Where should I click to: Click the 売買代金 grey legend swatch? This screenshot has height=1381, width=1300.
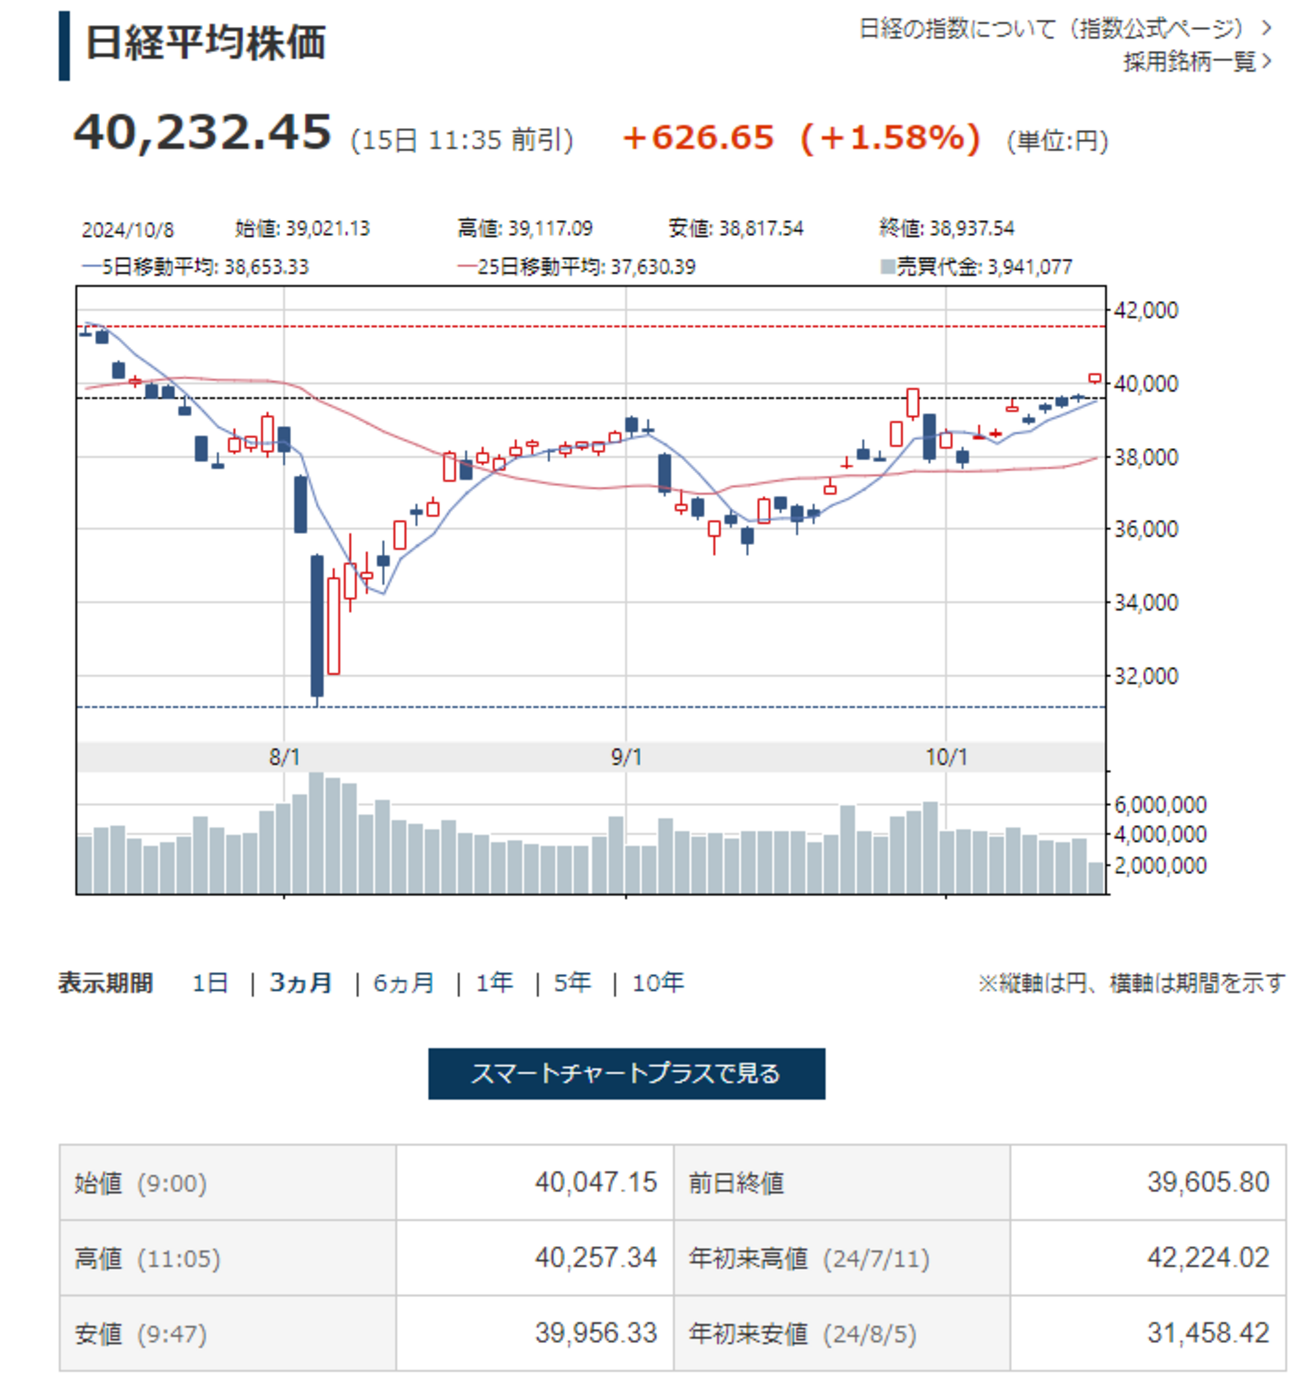point(887,267)
